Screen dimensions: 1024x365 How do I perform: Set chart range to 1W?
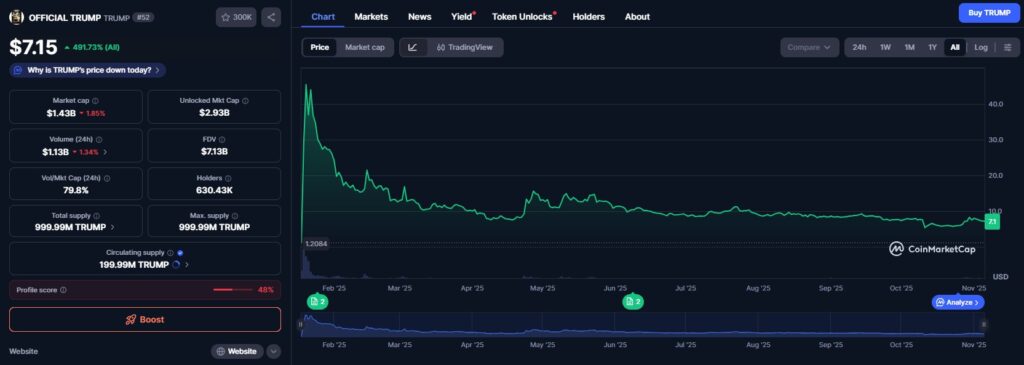[x=886, y=47]
